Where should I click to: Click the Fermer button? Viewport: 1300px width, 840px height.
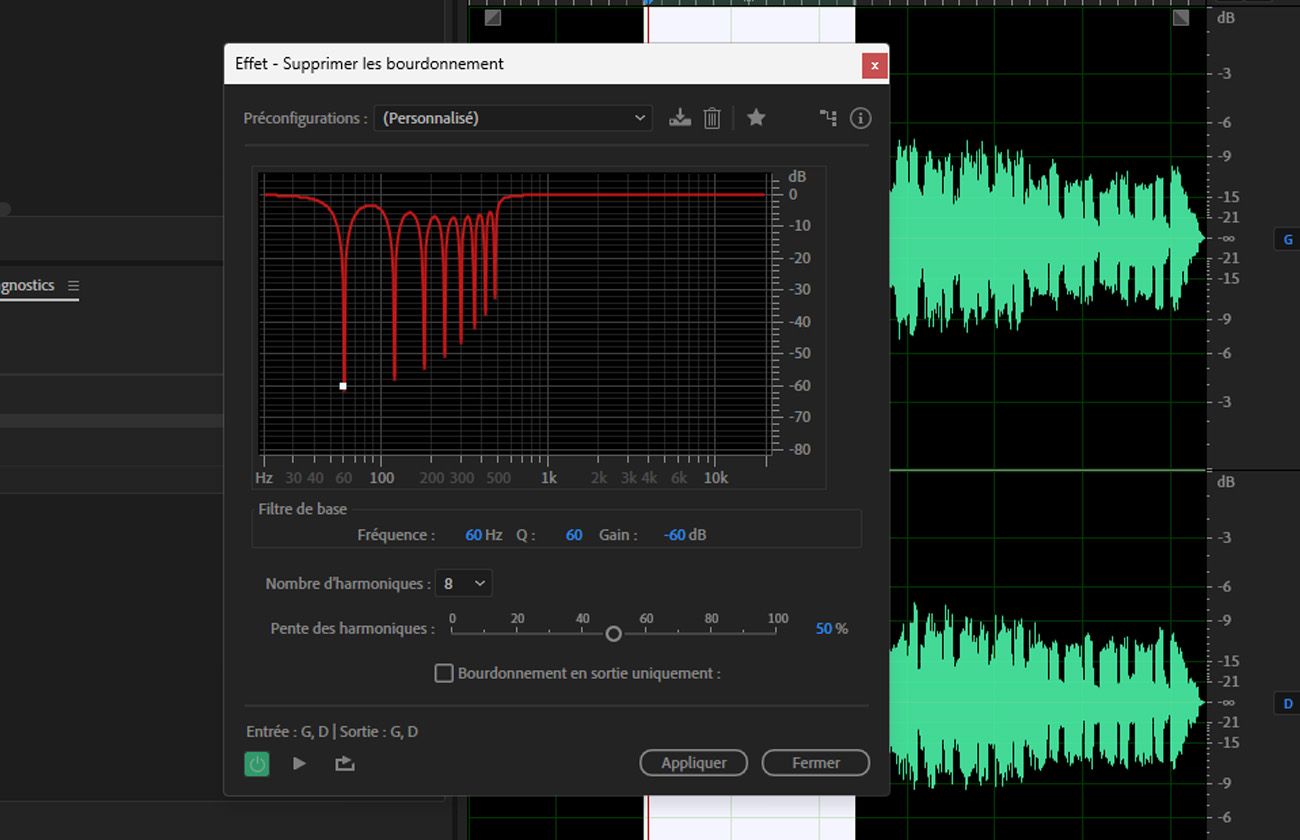[816, 763]
